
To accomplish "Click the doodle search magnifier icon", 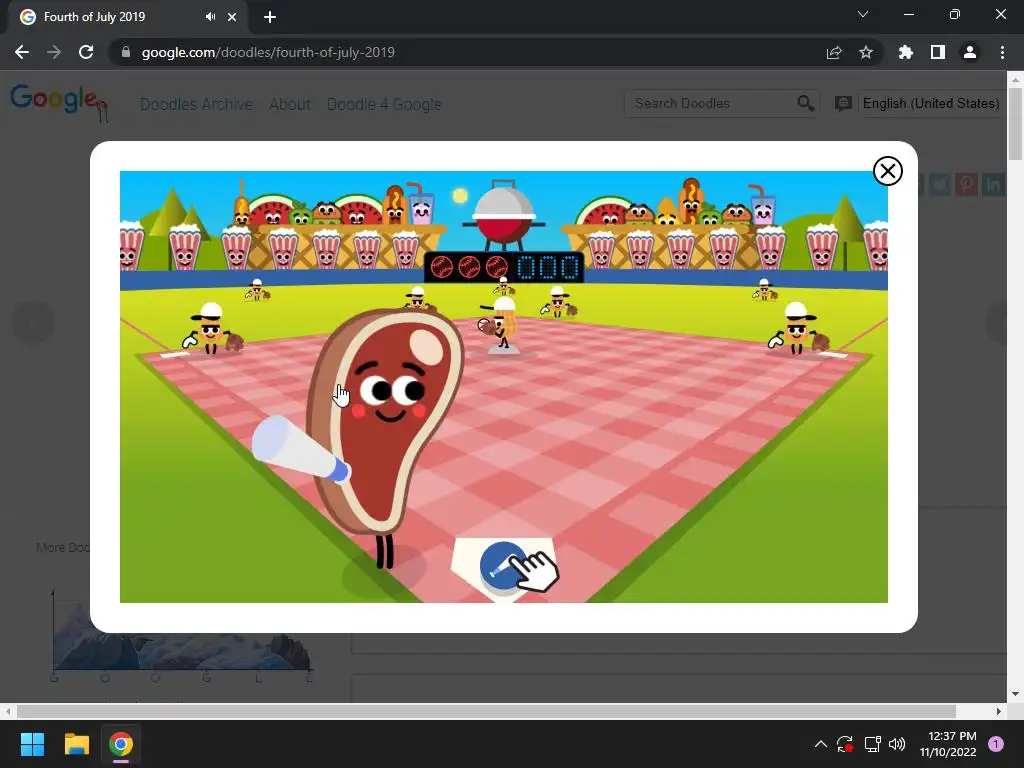I will click(x=806, y=103).
